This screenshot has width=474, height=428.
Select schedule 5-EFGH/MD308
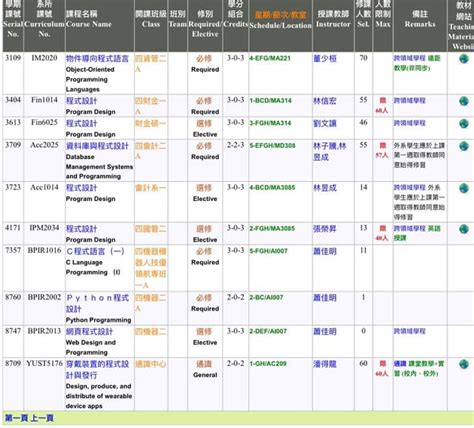coord(272,146)
